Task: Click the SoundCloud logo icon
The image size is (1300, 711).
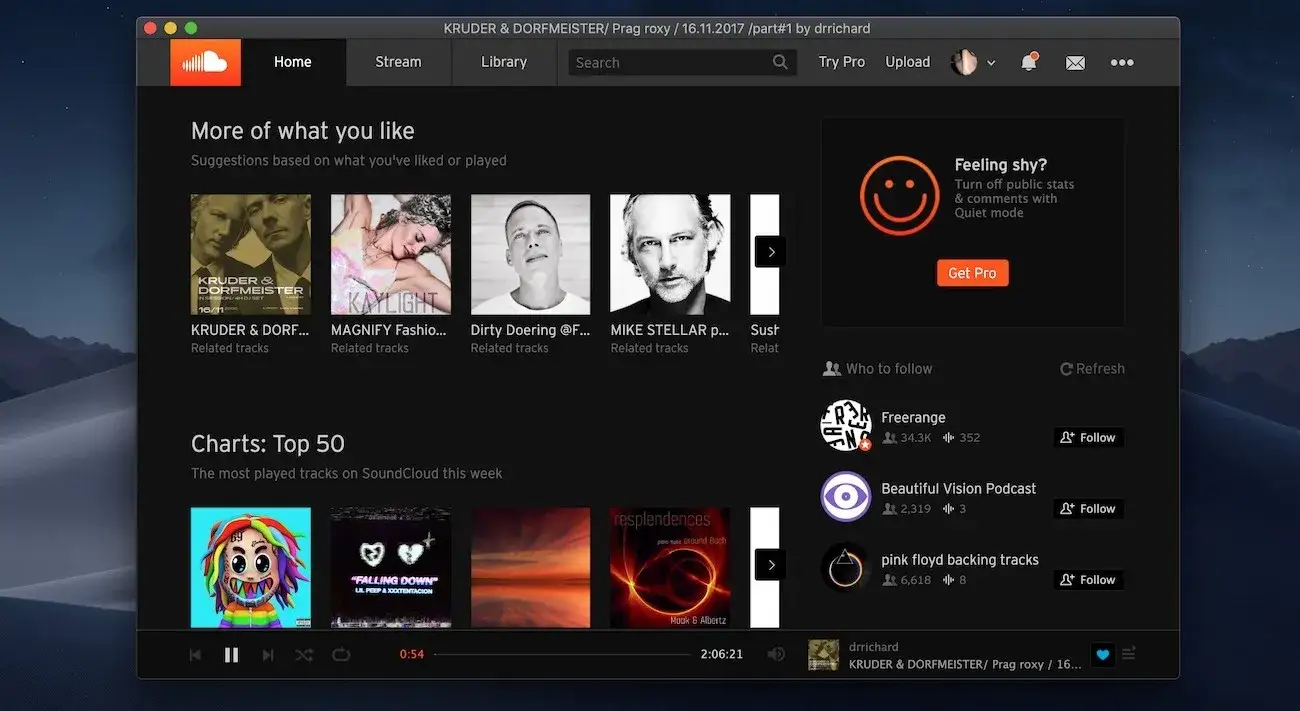Action: coord(205,62)
